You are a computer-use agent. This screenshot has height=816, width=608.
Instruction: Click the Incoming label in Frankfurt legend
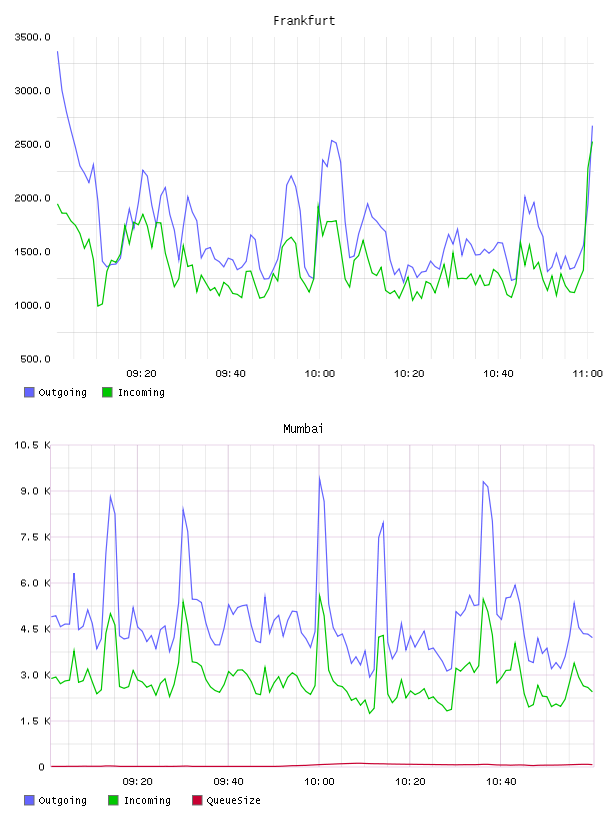coord(141,392)
